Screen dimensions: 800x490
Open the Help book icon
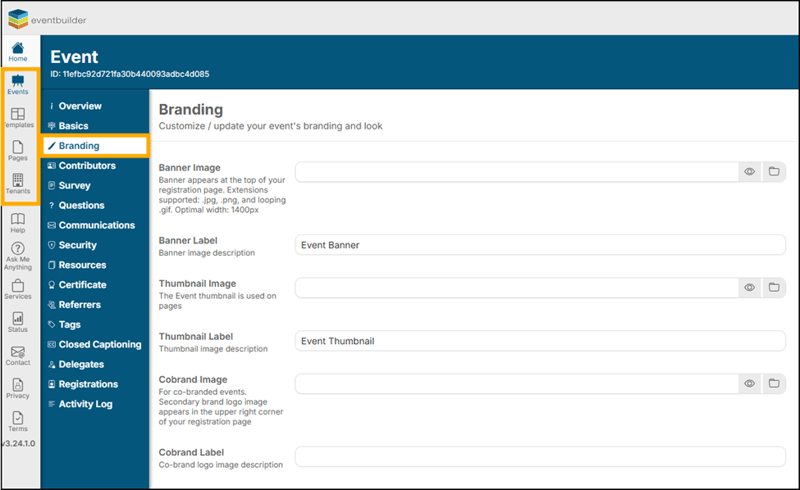click(18, 223)
